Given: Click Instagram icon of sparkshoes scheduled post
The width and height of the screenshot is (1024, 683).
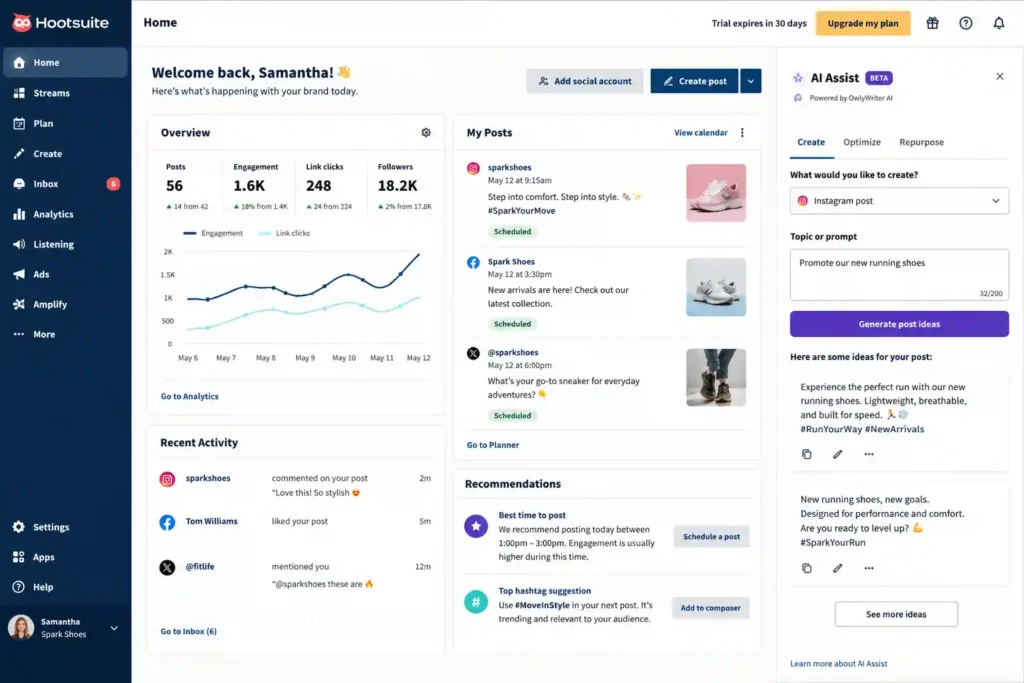Looking at the screenshot, I should coord(473,168).
